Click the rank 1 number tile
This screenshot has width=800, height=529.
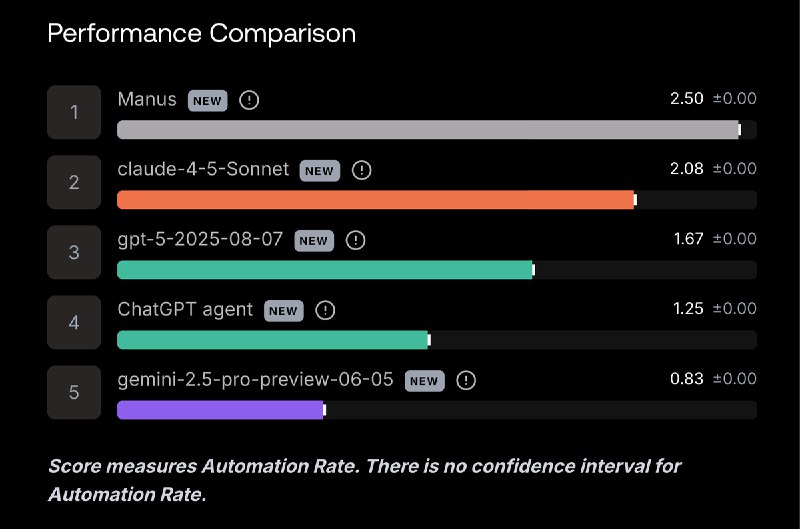tap(74, 112)
